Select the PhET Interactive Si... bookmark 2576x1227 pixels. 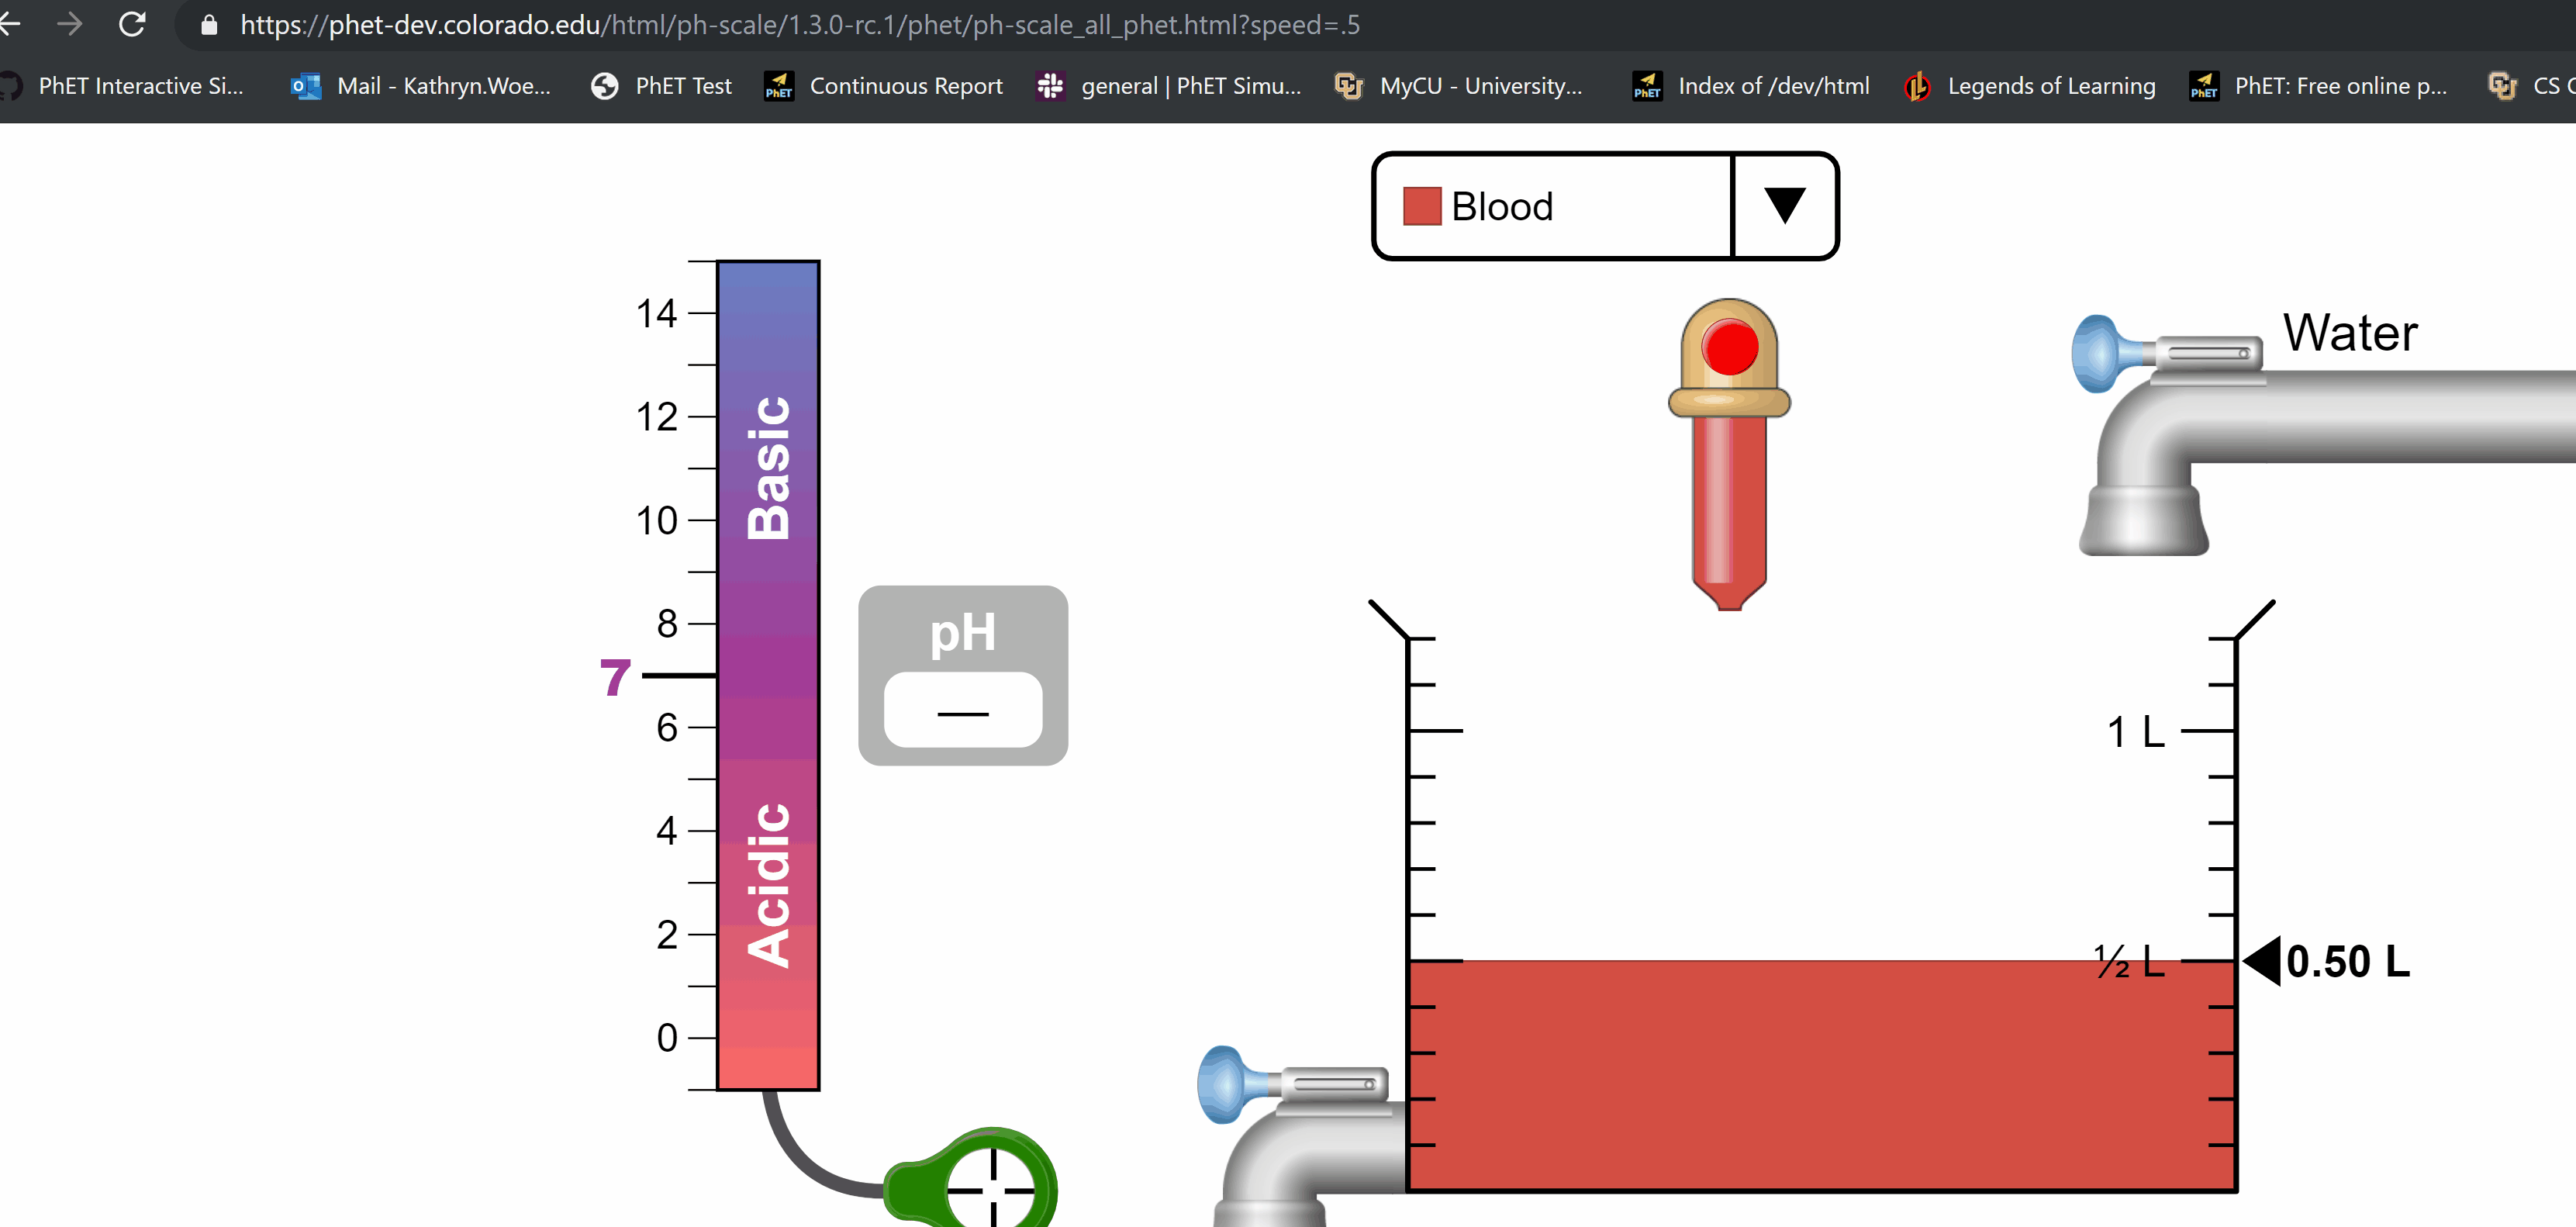140,86
